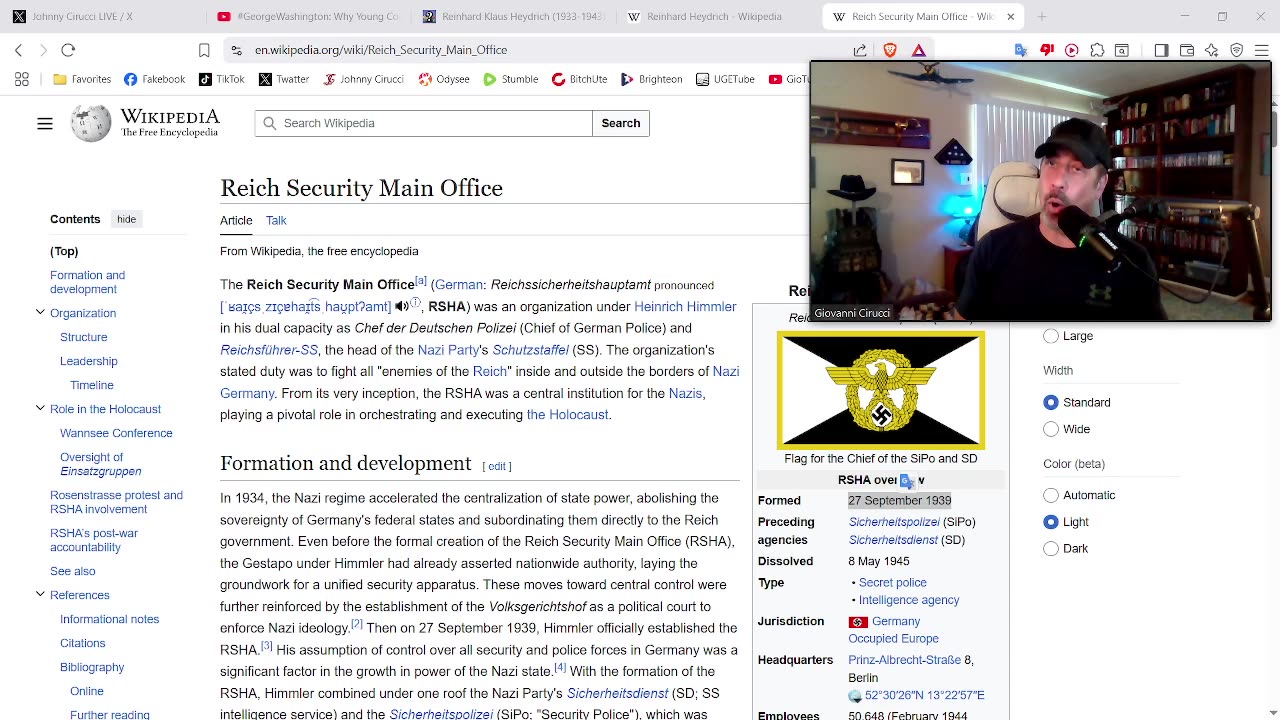Open the Talk tab of the article
1280x720 pixels.
point(276,220)
